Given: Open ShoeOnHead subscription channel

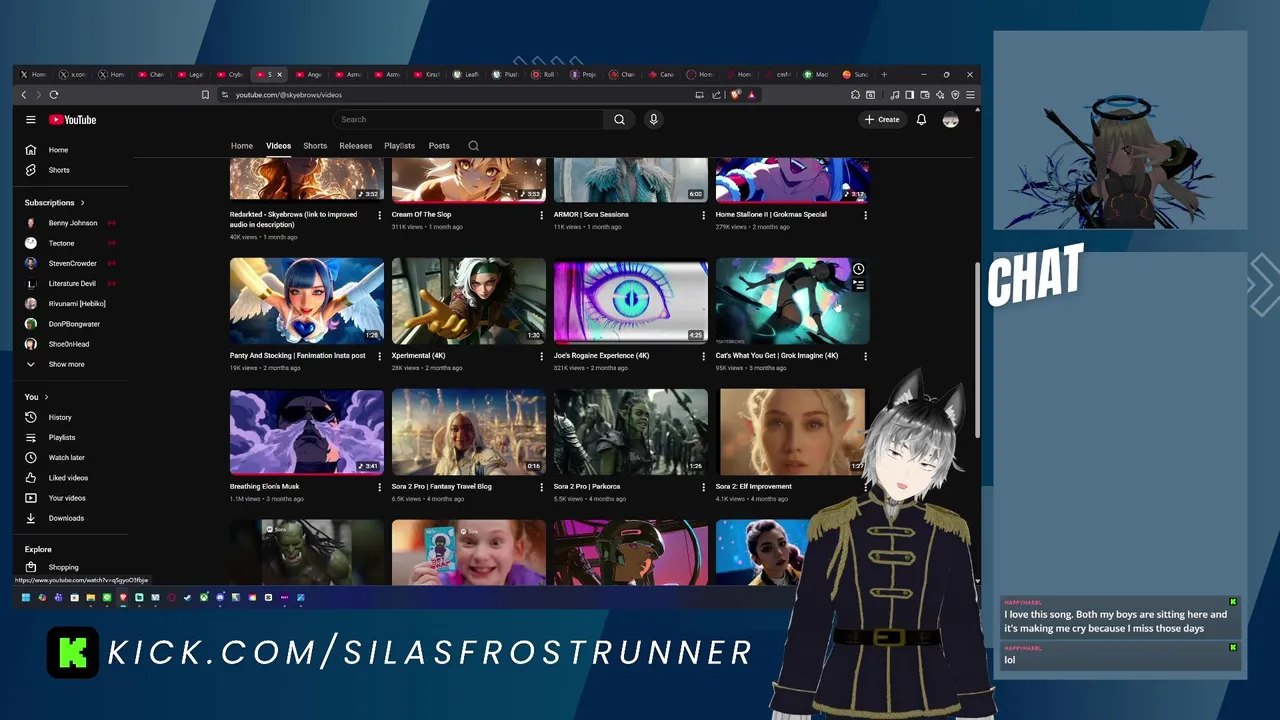Looking at the screenshot, I should tap(69, 344).
